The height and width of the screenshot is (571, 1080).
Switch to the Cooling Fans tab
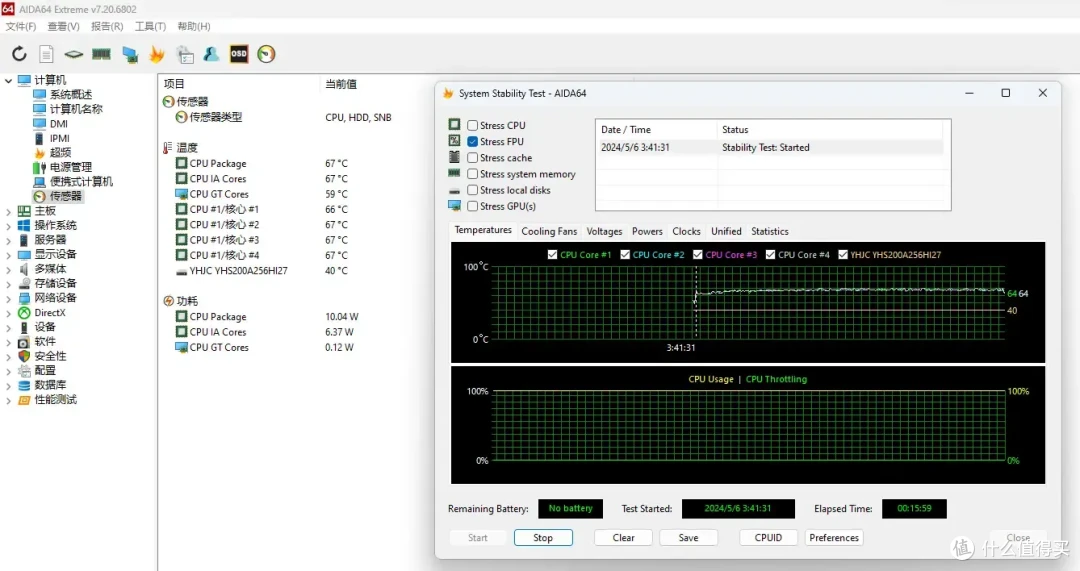point(549,231)
